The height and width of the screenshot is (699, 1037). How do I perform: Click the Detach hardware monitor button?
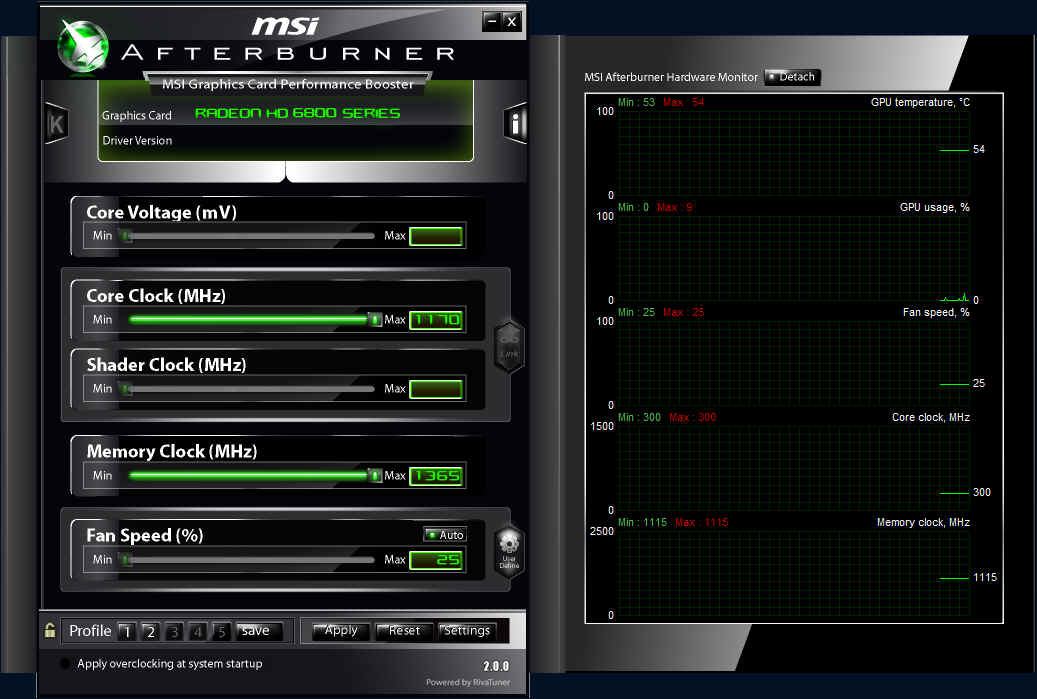(792, 77)
